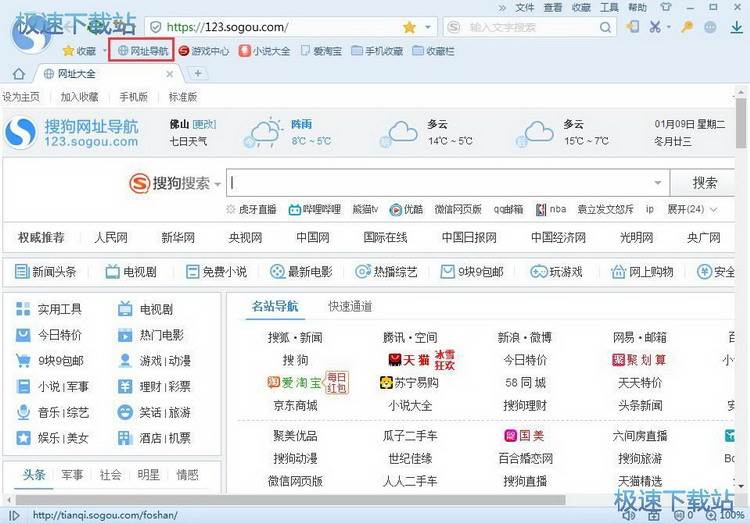Image resolution: width=750 pixels, height=524 pixels.
Task: Click the favorite star in address bar
Action: click(x=409, y=27)
